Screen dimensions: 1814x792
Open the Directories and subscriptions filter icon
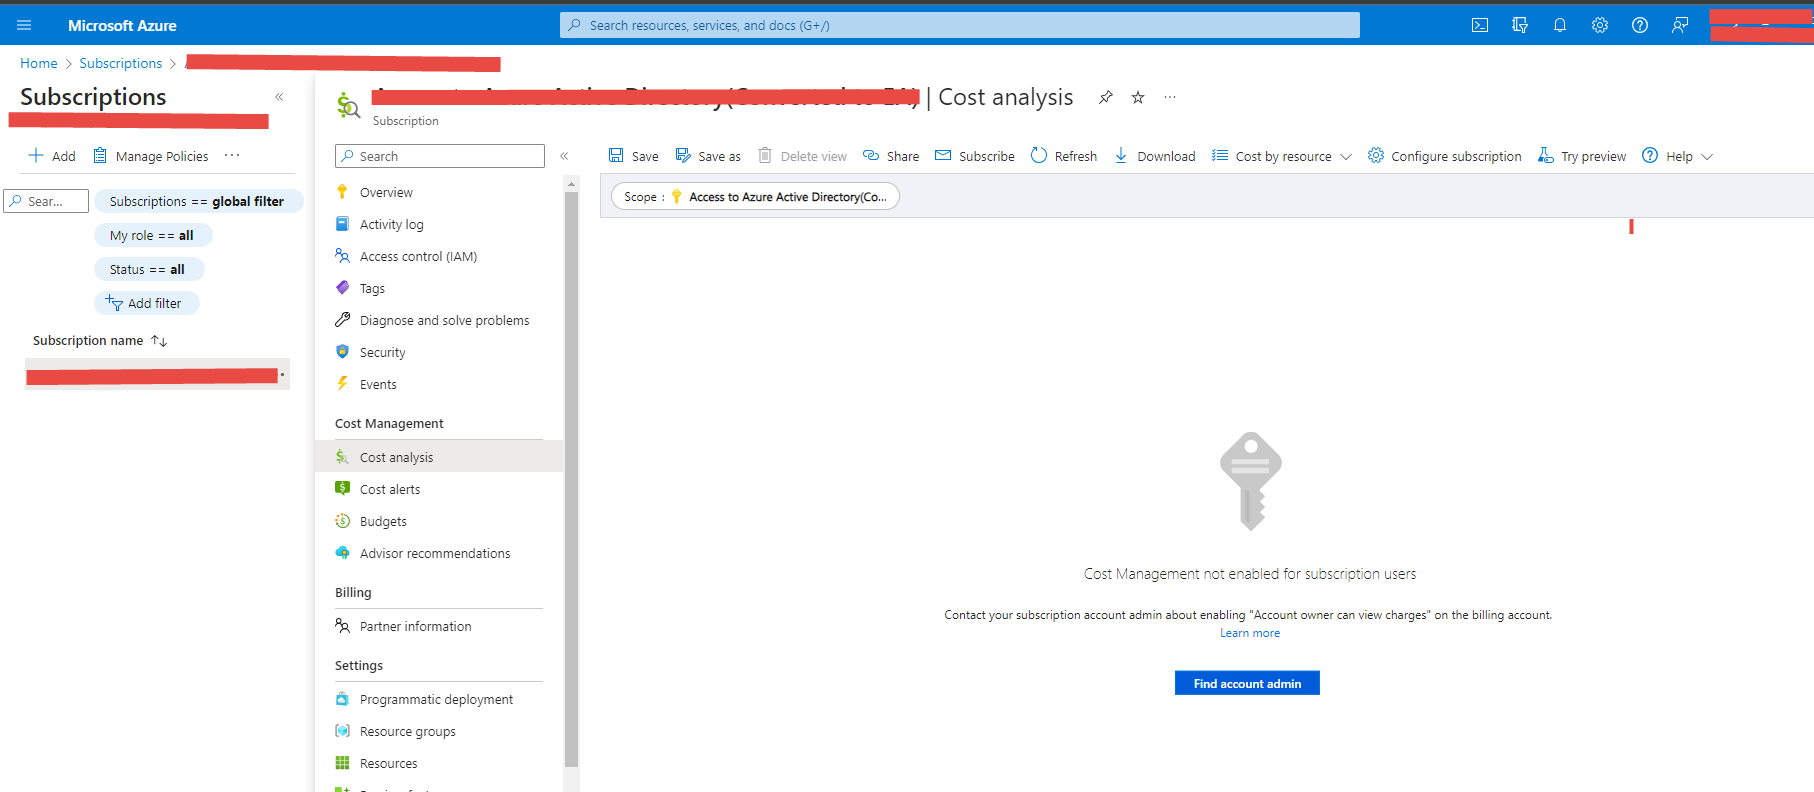click(x=1520, y=25)
